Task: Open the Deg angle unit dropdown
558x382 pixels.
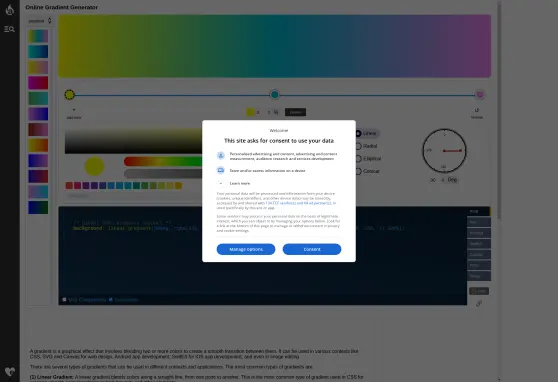Action: click(452, 180)
